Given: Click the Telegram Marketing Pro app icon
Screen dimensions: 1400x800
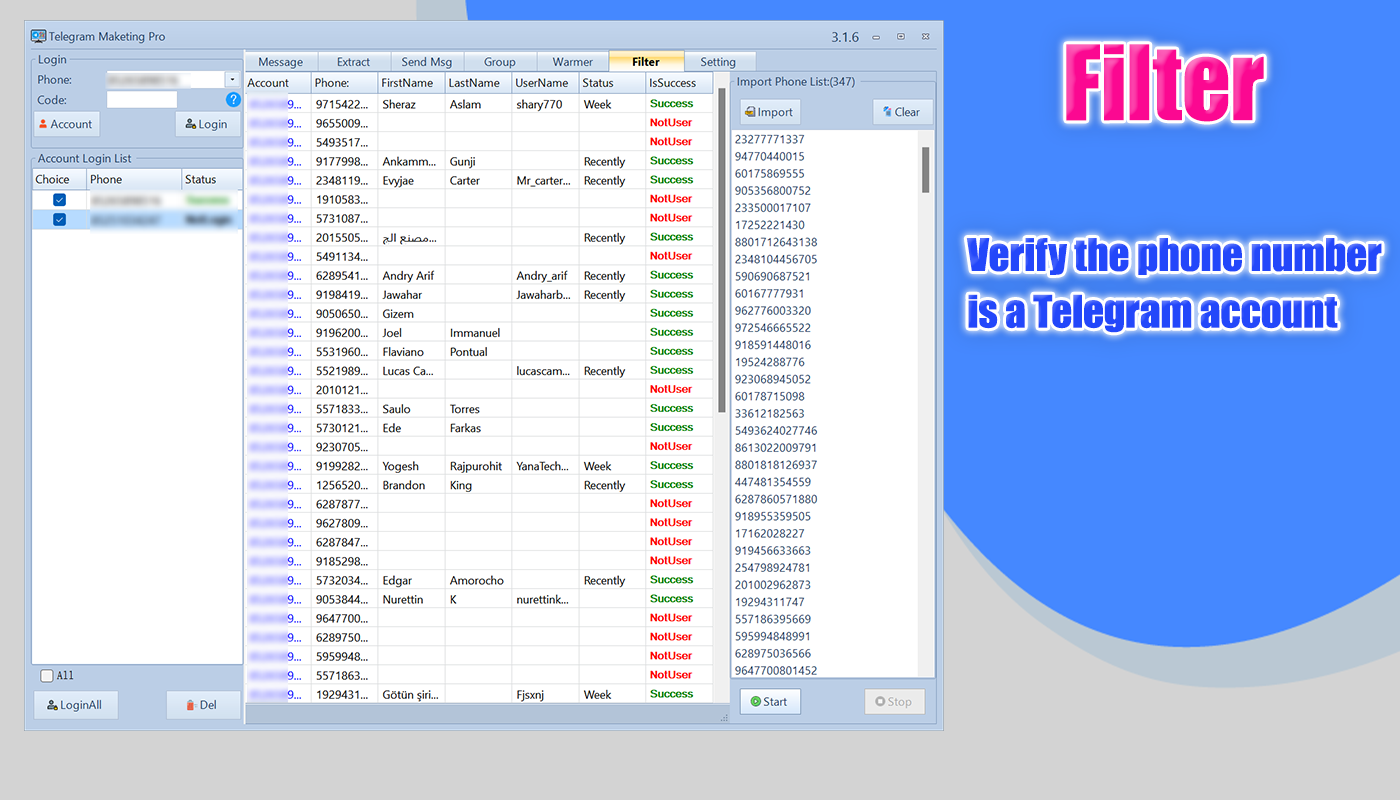Looking at the screenshot, I should click(x=38, y=36).
